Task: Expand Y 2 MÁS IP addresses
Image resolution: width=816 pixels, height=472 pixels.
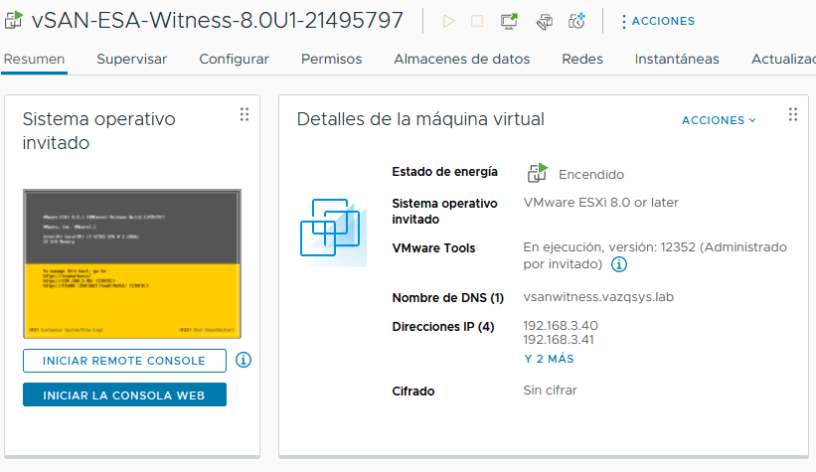Action: (x=549, y=358)
